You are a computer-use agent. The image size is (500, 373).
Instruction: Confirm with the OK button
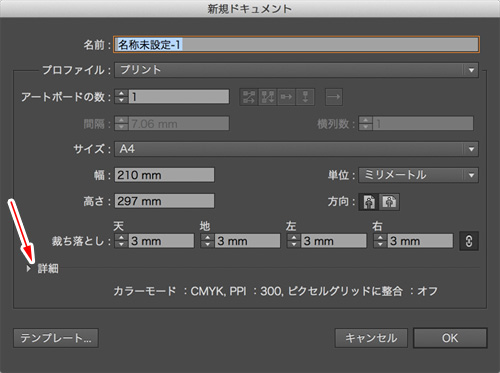pos(450,338)
